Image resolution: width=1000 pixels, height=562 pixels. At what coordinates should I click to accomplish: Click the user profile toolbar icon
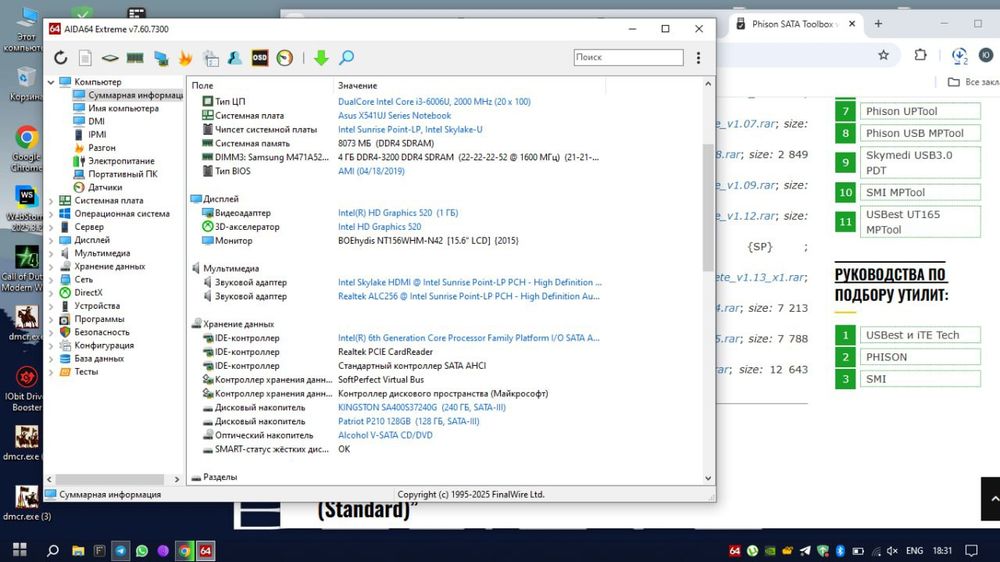coord(235,58)
